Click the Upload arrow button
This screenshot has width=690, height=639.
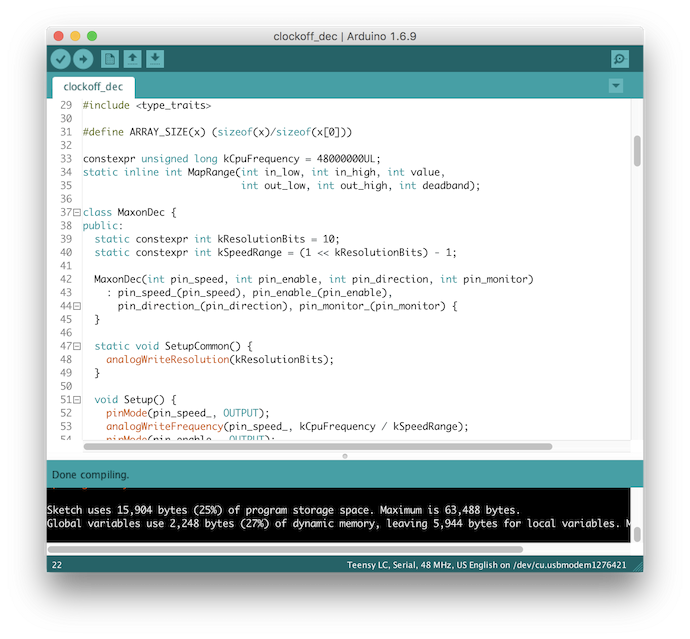coord(83,59)
